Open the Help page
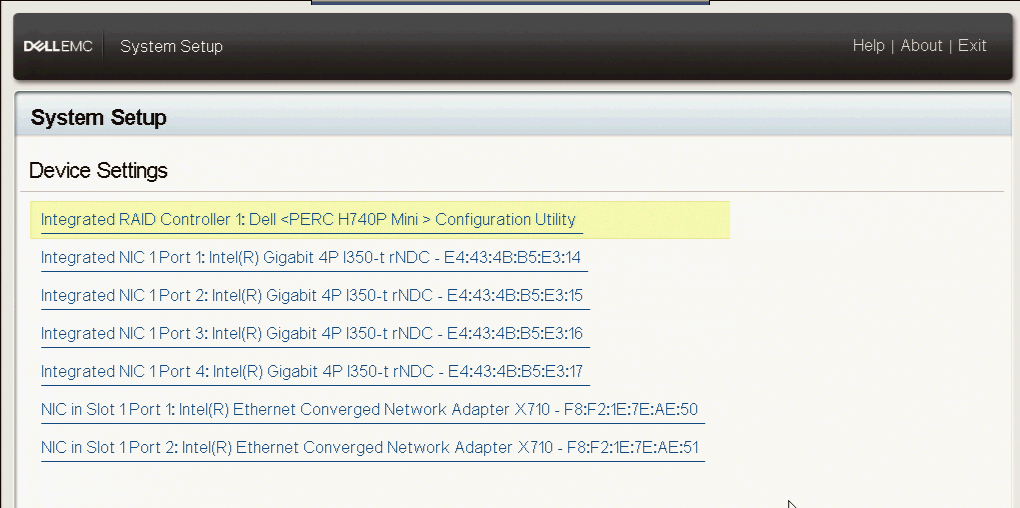 [868, 46]
